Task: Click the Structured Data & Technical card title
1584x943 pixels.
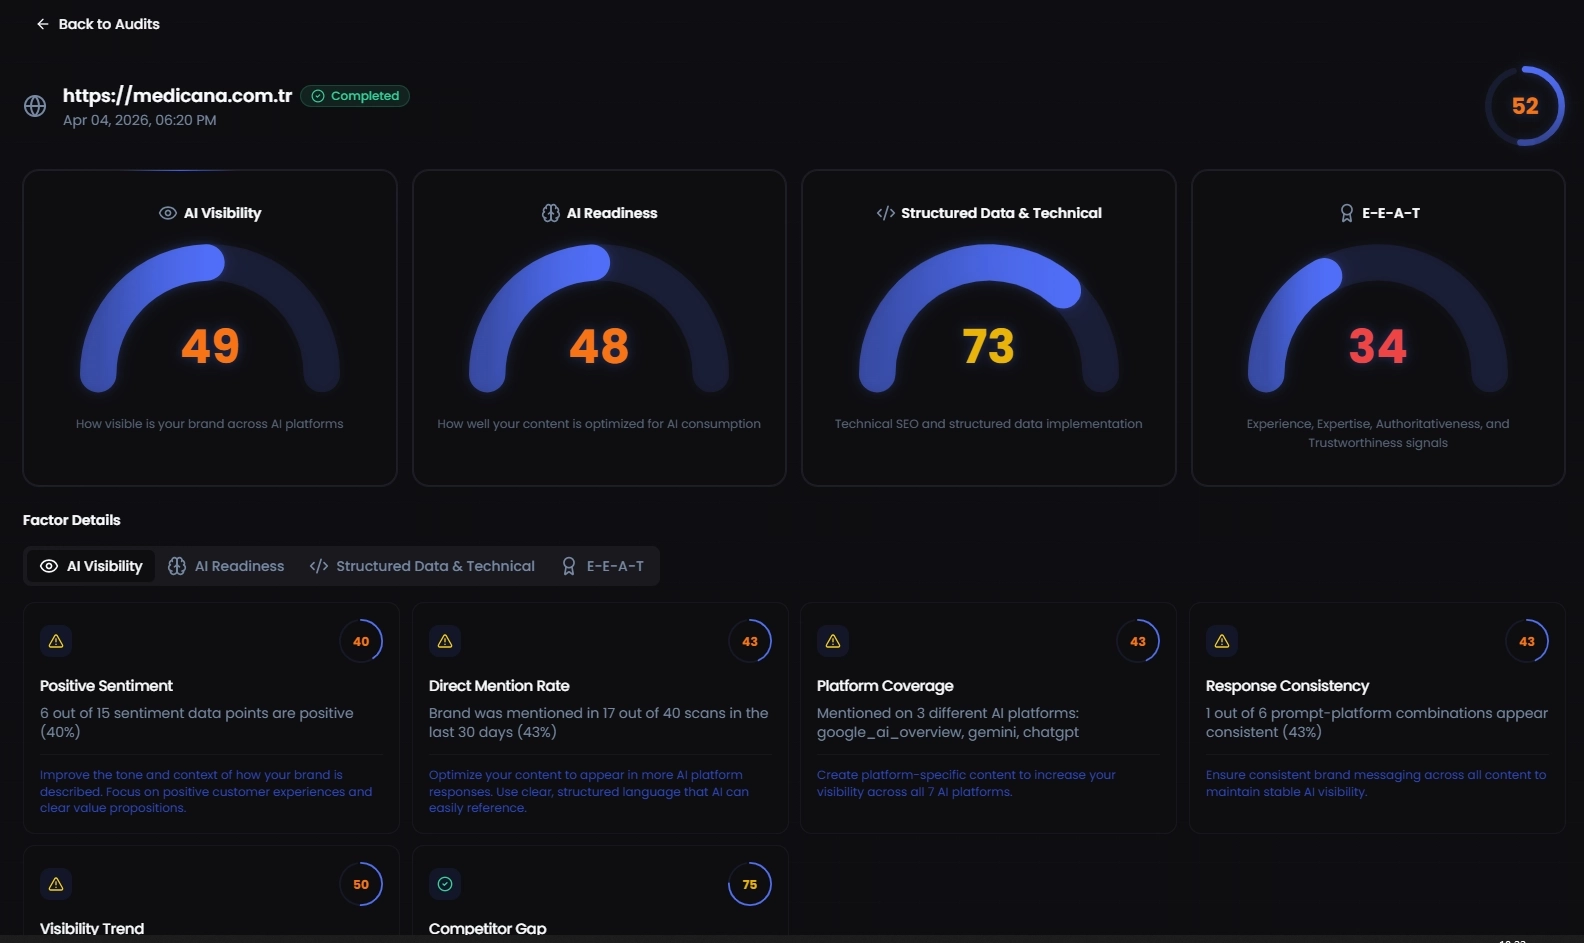Action: click(1001, 213)
